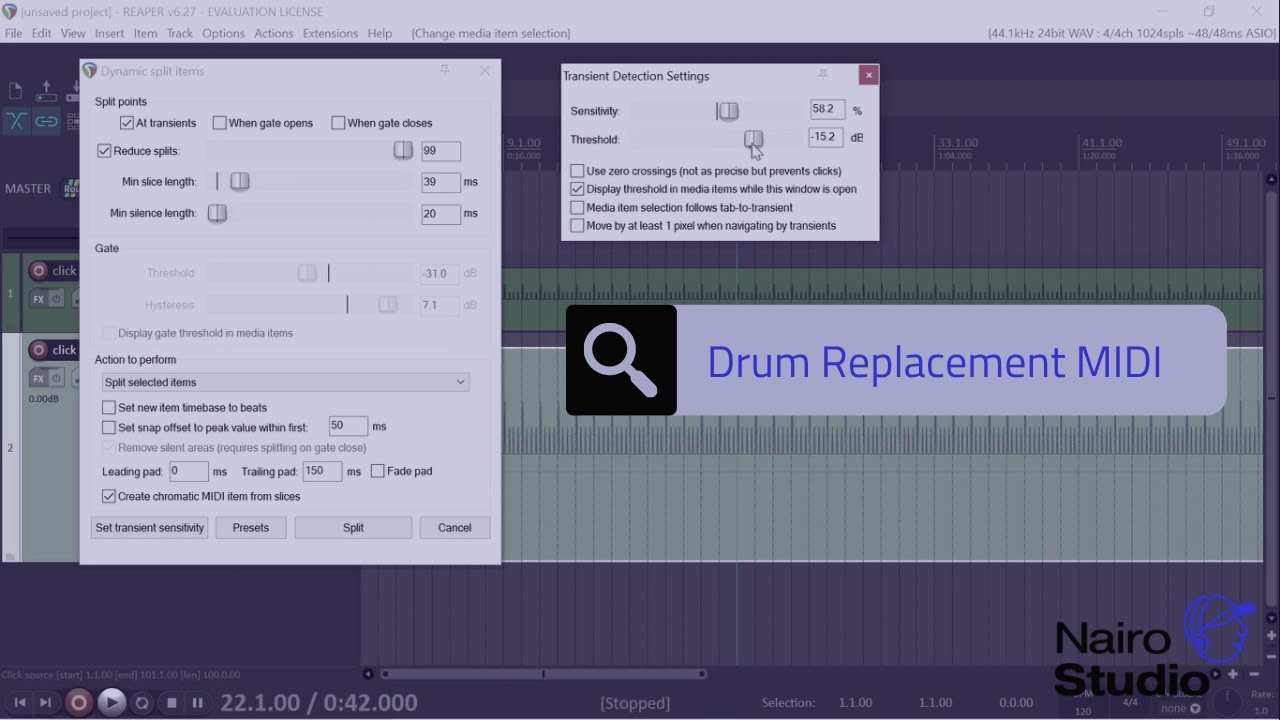Open the Insert menu
This screenshot has width=1280, height=720.
110,33
